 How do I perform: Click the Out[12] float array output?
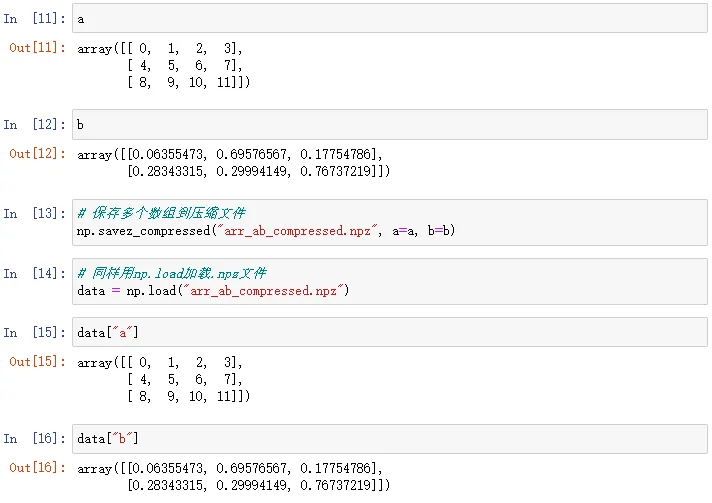233,162
